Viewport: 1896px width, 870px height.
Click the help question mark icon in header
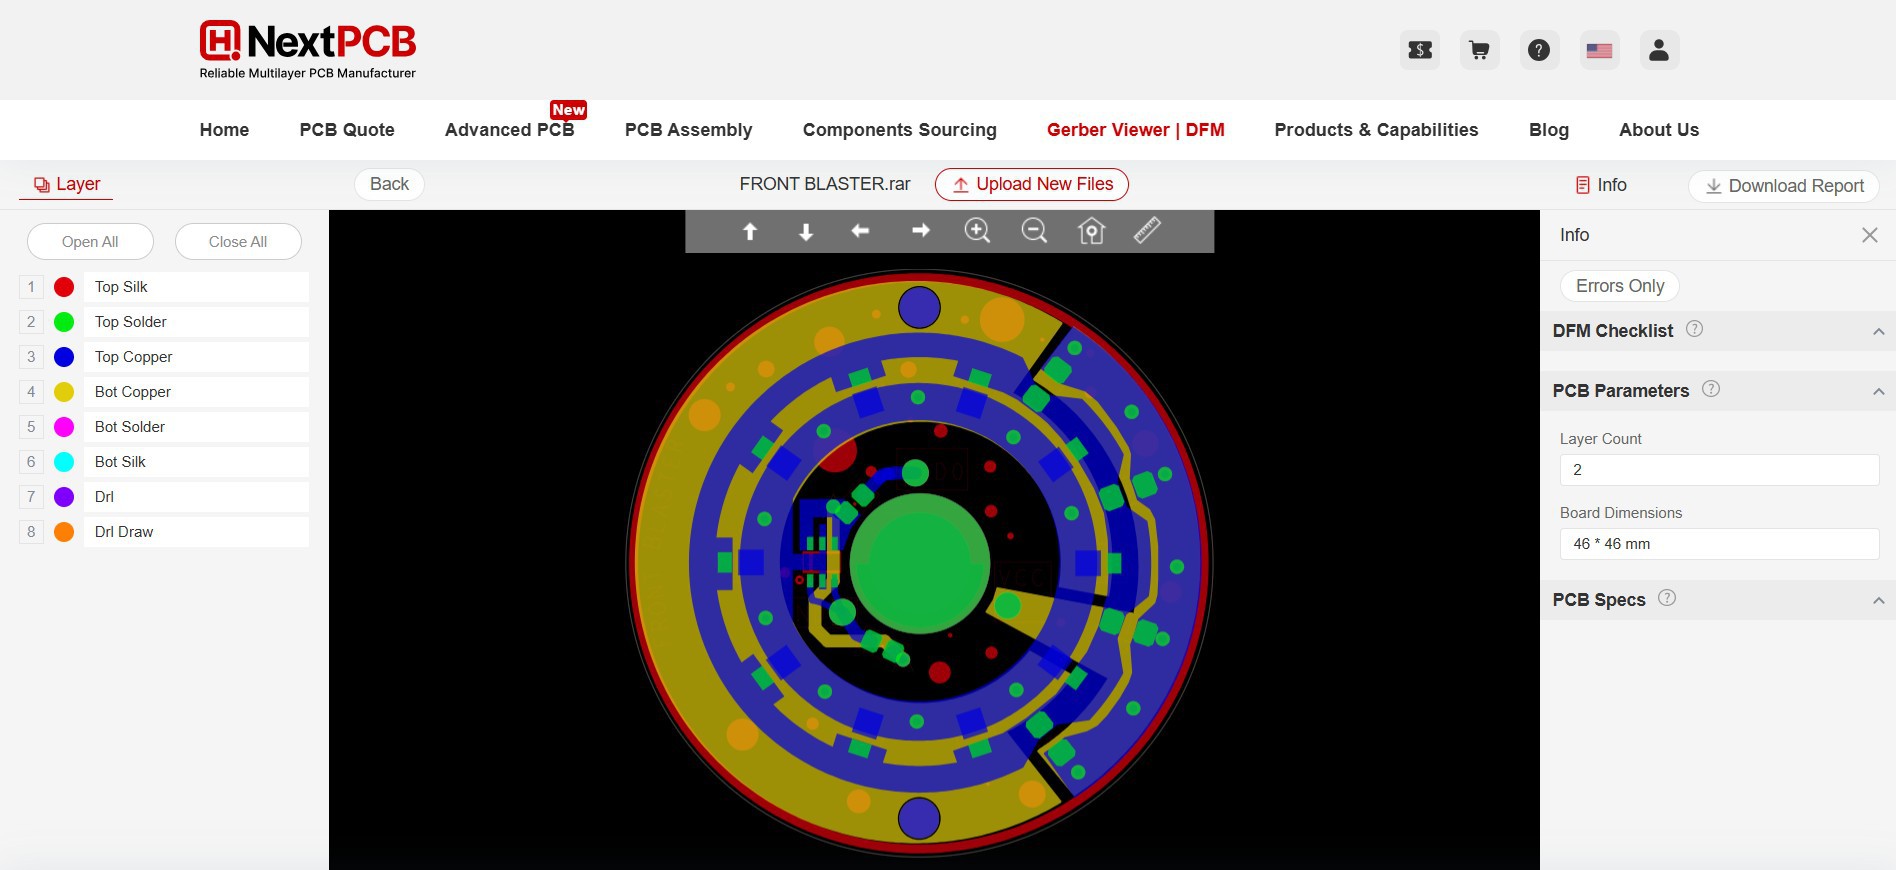[x=1539, y=50]
